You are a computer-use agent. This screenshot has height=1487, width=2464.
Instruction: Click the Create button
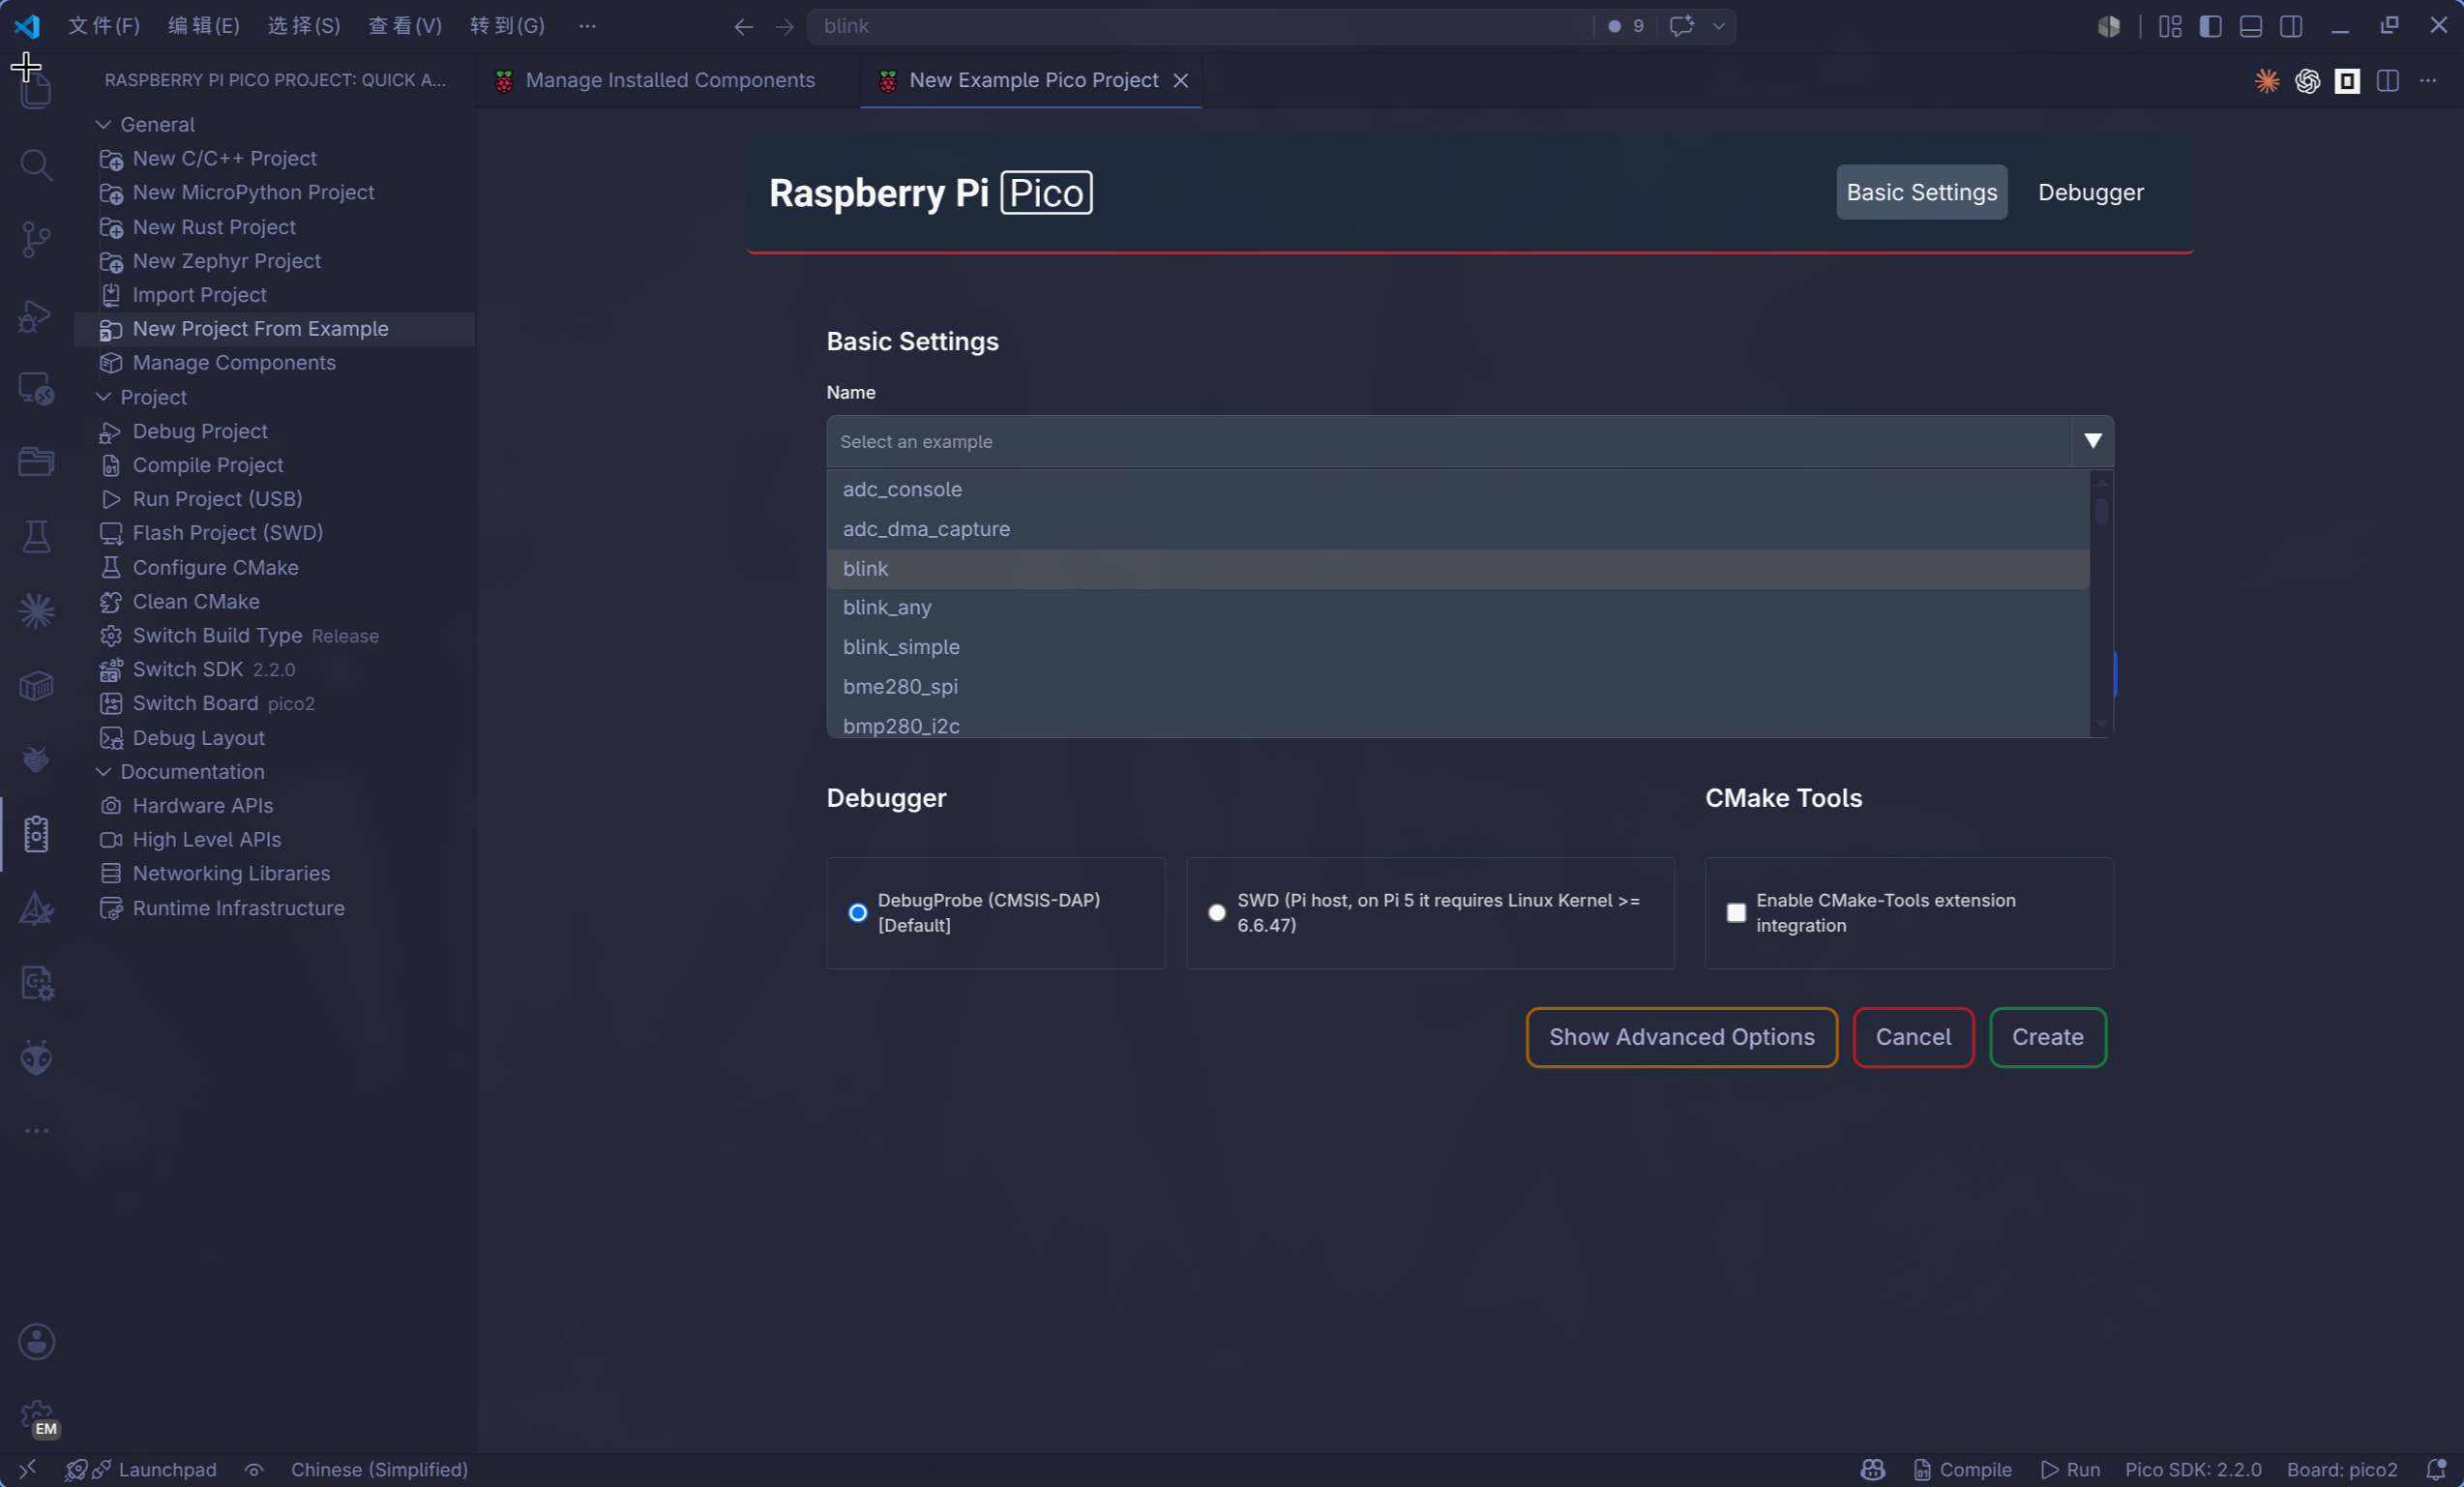click(2047, 1037)
